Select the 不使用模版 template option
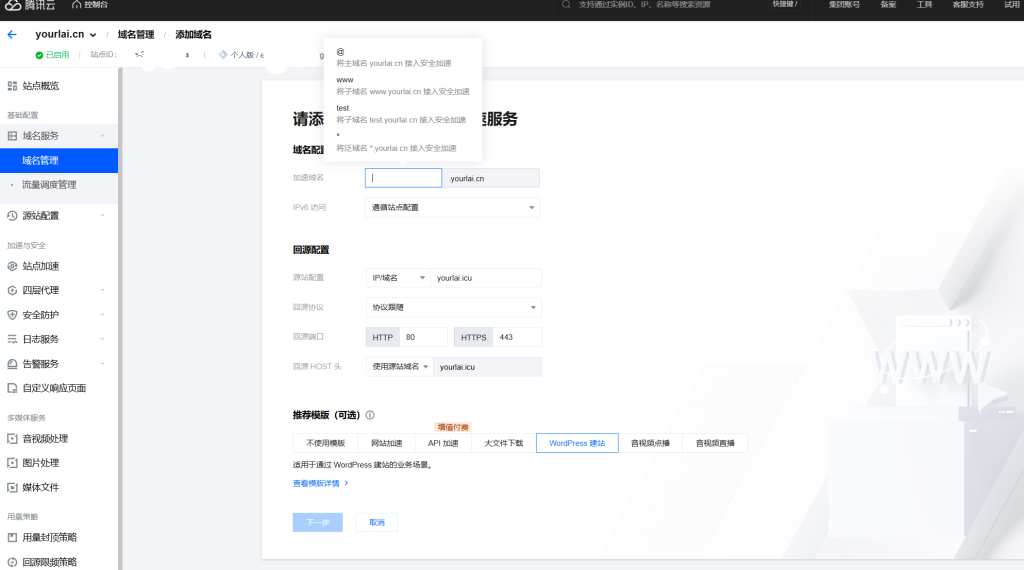Screen dimensions: 1024x570 tap(324, 443)
